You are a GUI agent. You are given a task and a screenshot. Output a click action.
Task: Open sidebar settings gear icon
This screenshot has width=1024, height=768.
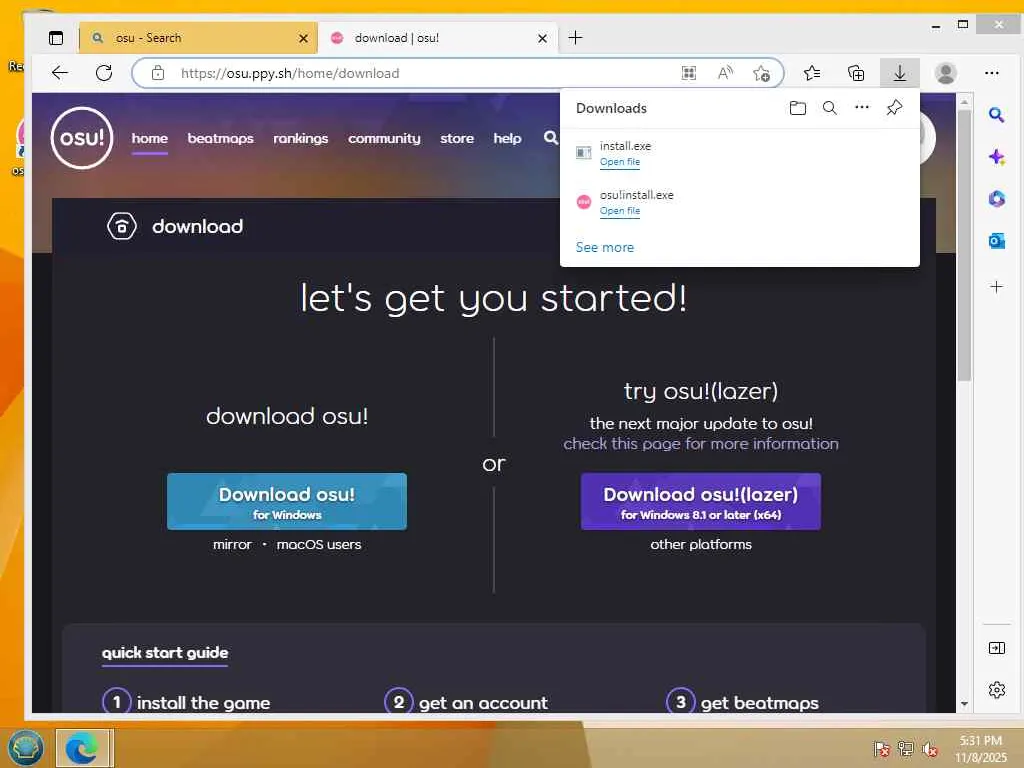[997, 690]
